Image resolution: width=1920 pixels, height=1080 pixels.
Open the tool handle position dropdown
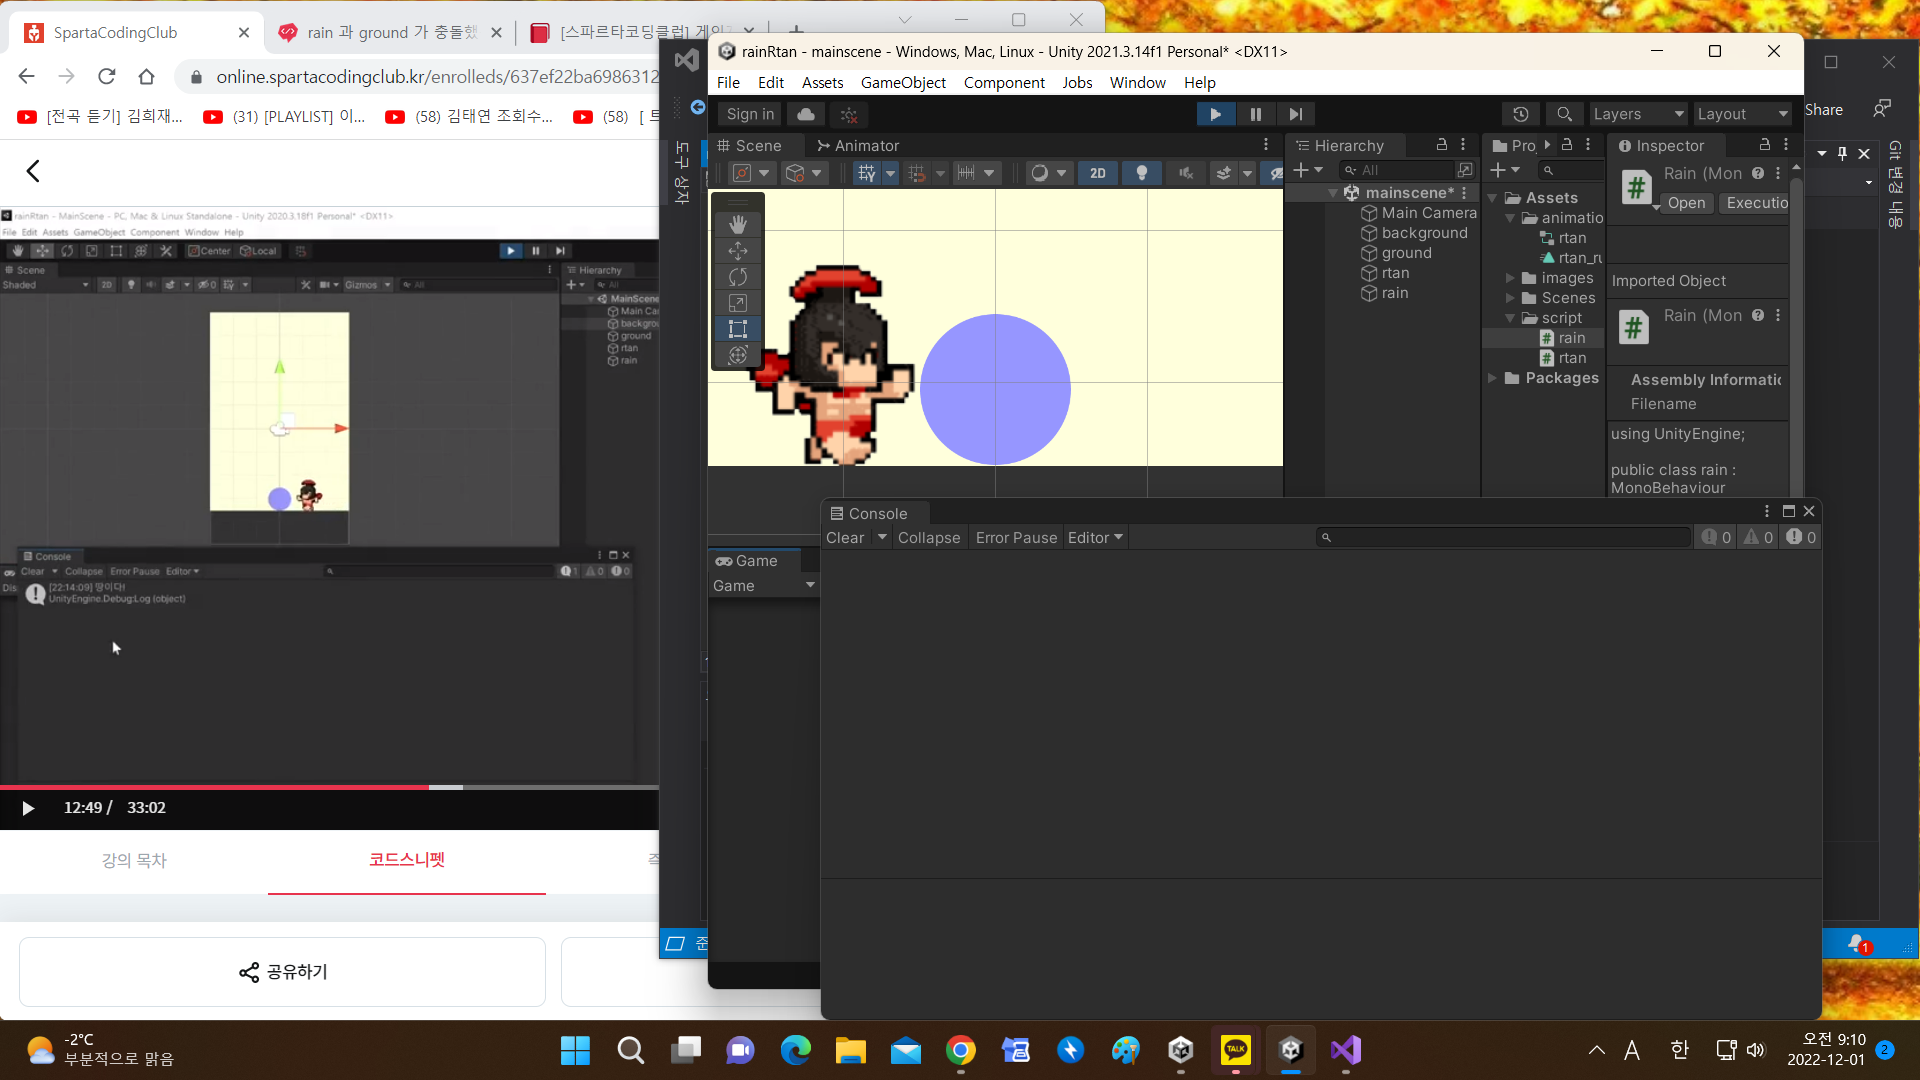point(751,173)
